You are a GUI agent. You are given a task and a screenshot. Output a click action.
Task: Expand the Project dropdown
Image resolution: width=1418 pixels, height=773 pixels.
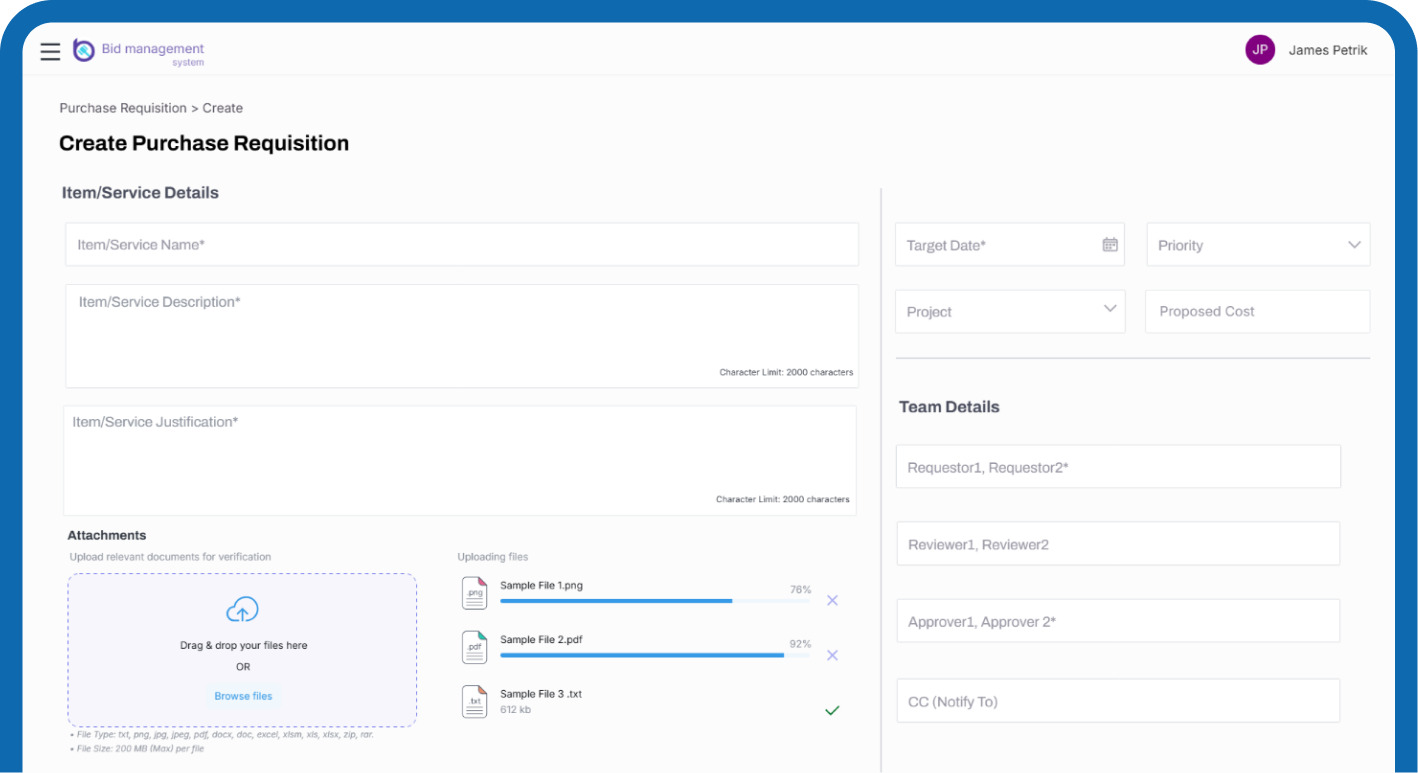point(1108,311)
